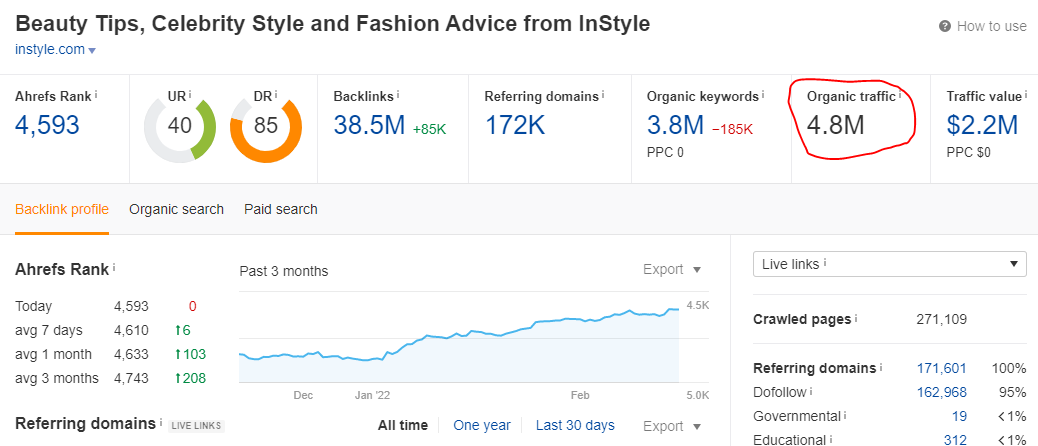Click the 271,109 crawled pages value
Image resolution: width=1038 pixels, height=446 pixels.
(x=941, y=320)
